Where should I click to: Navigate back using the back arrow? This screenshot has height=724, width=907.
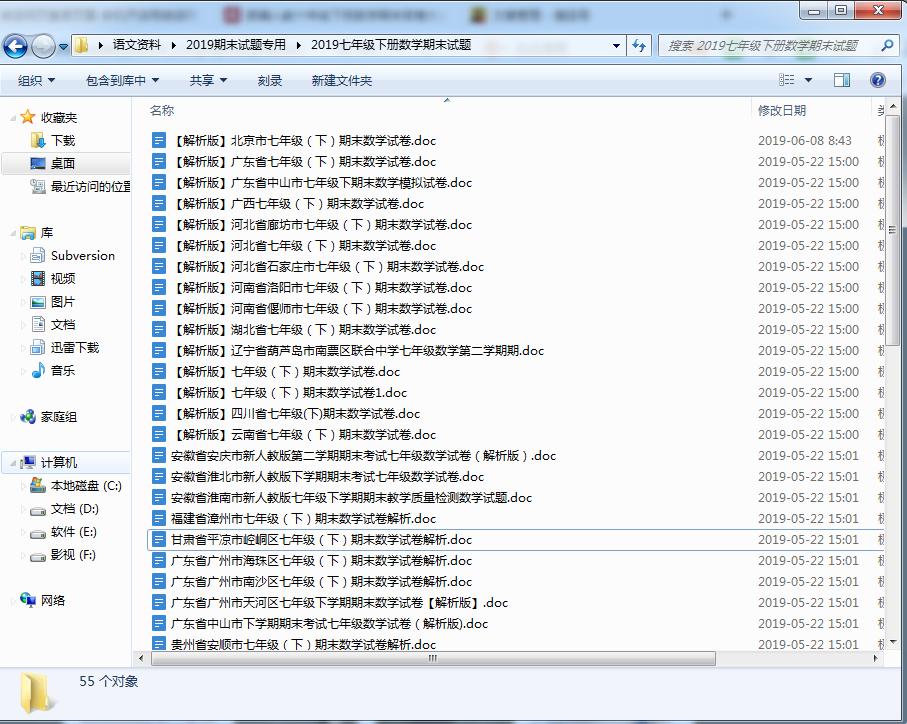[x=15, y=45]
